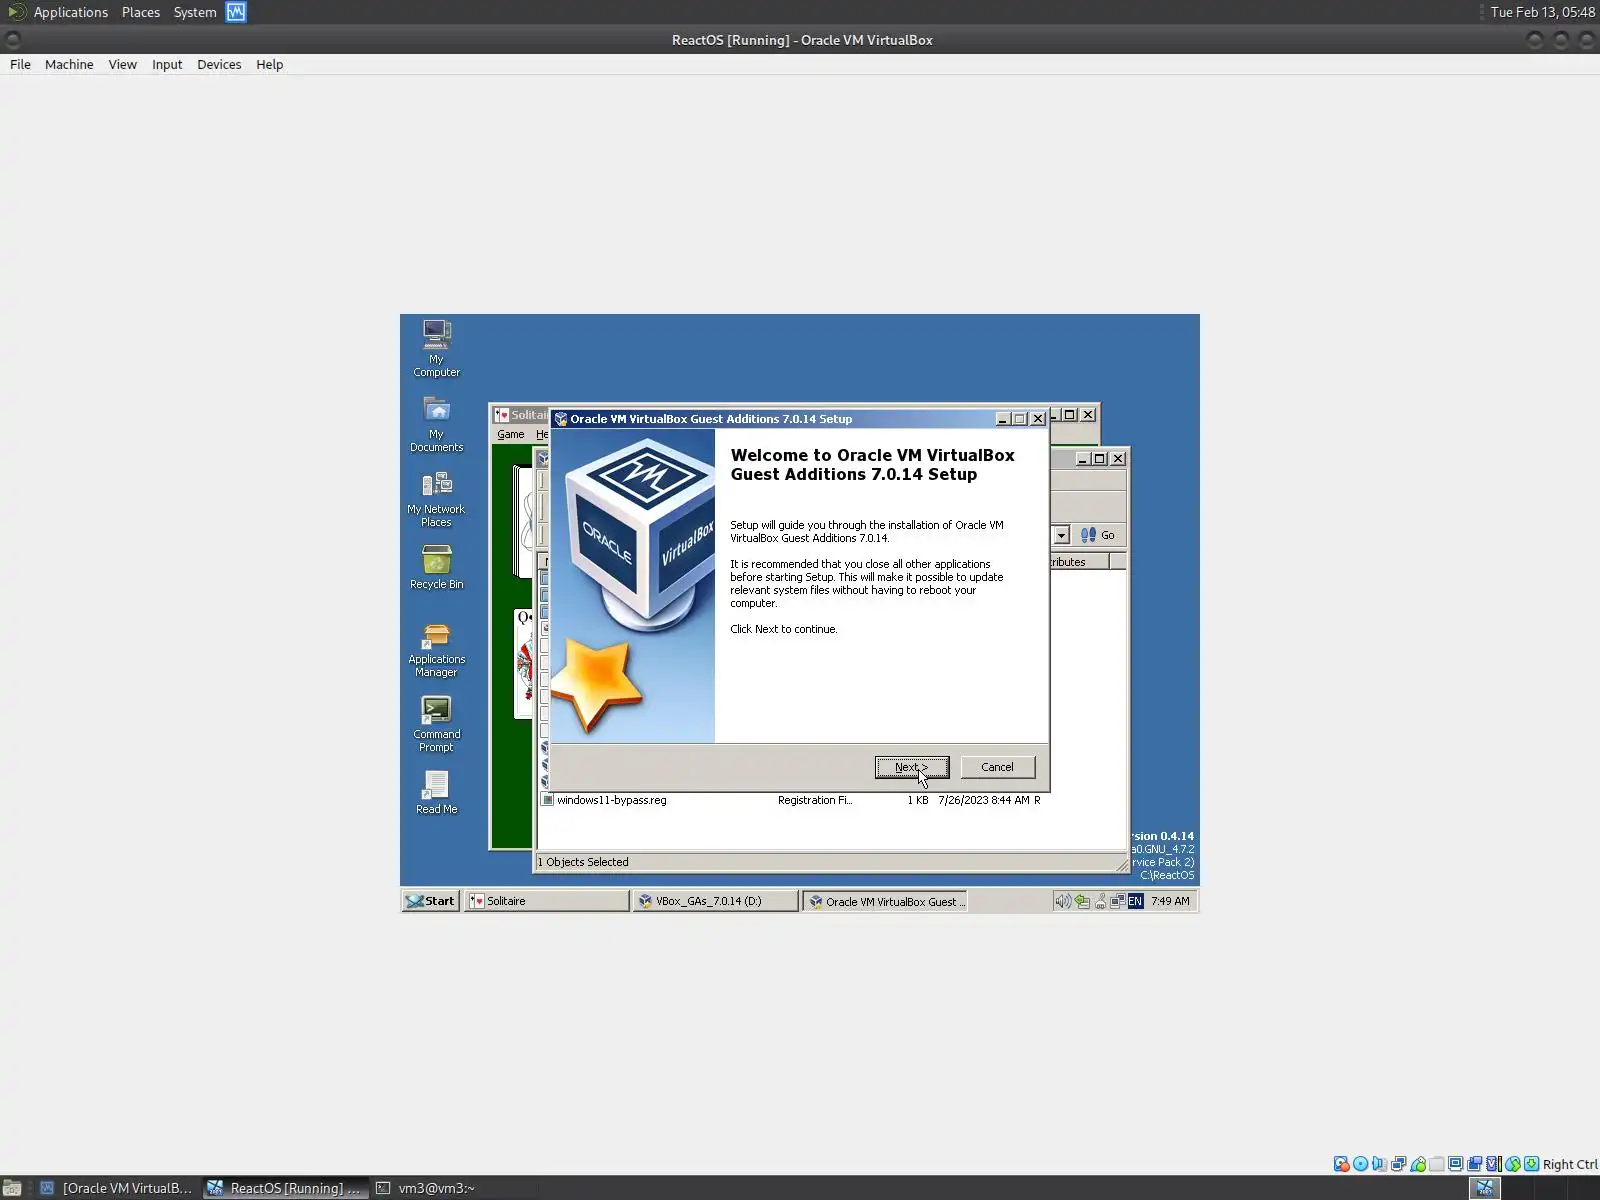Click the CPU virtualization status icon

1494,1164
